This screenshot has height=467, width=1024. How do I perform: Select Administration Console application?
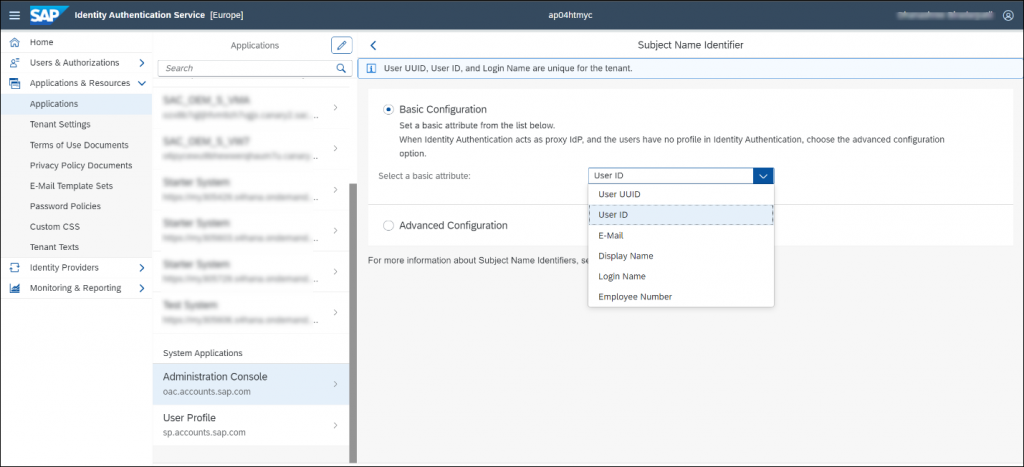[x=251, y=384]
